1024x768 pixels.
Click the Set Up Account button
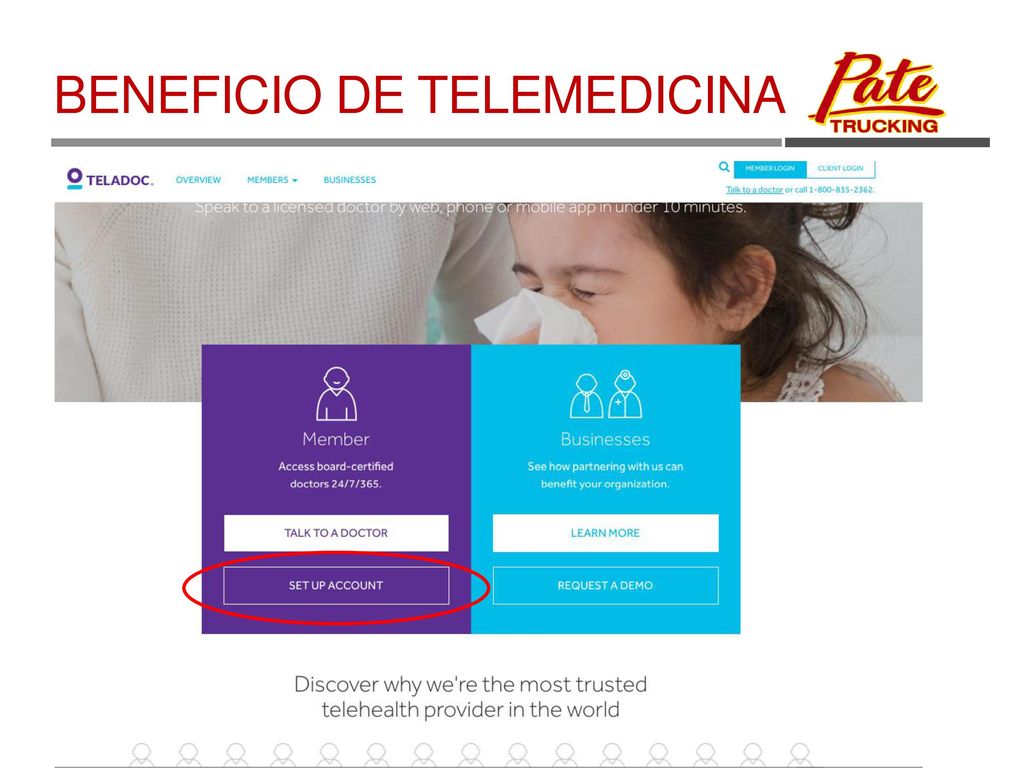pos(336,585)
